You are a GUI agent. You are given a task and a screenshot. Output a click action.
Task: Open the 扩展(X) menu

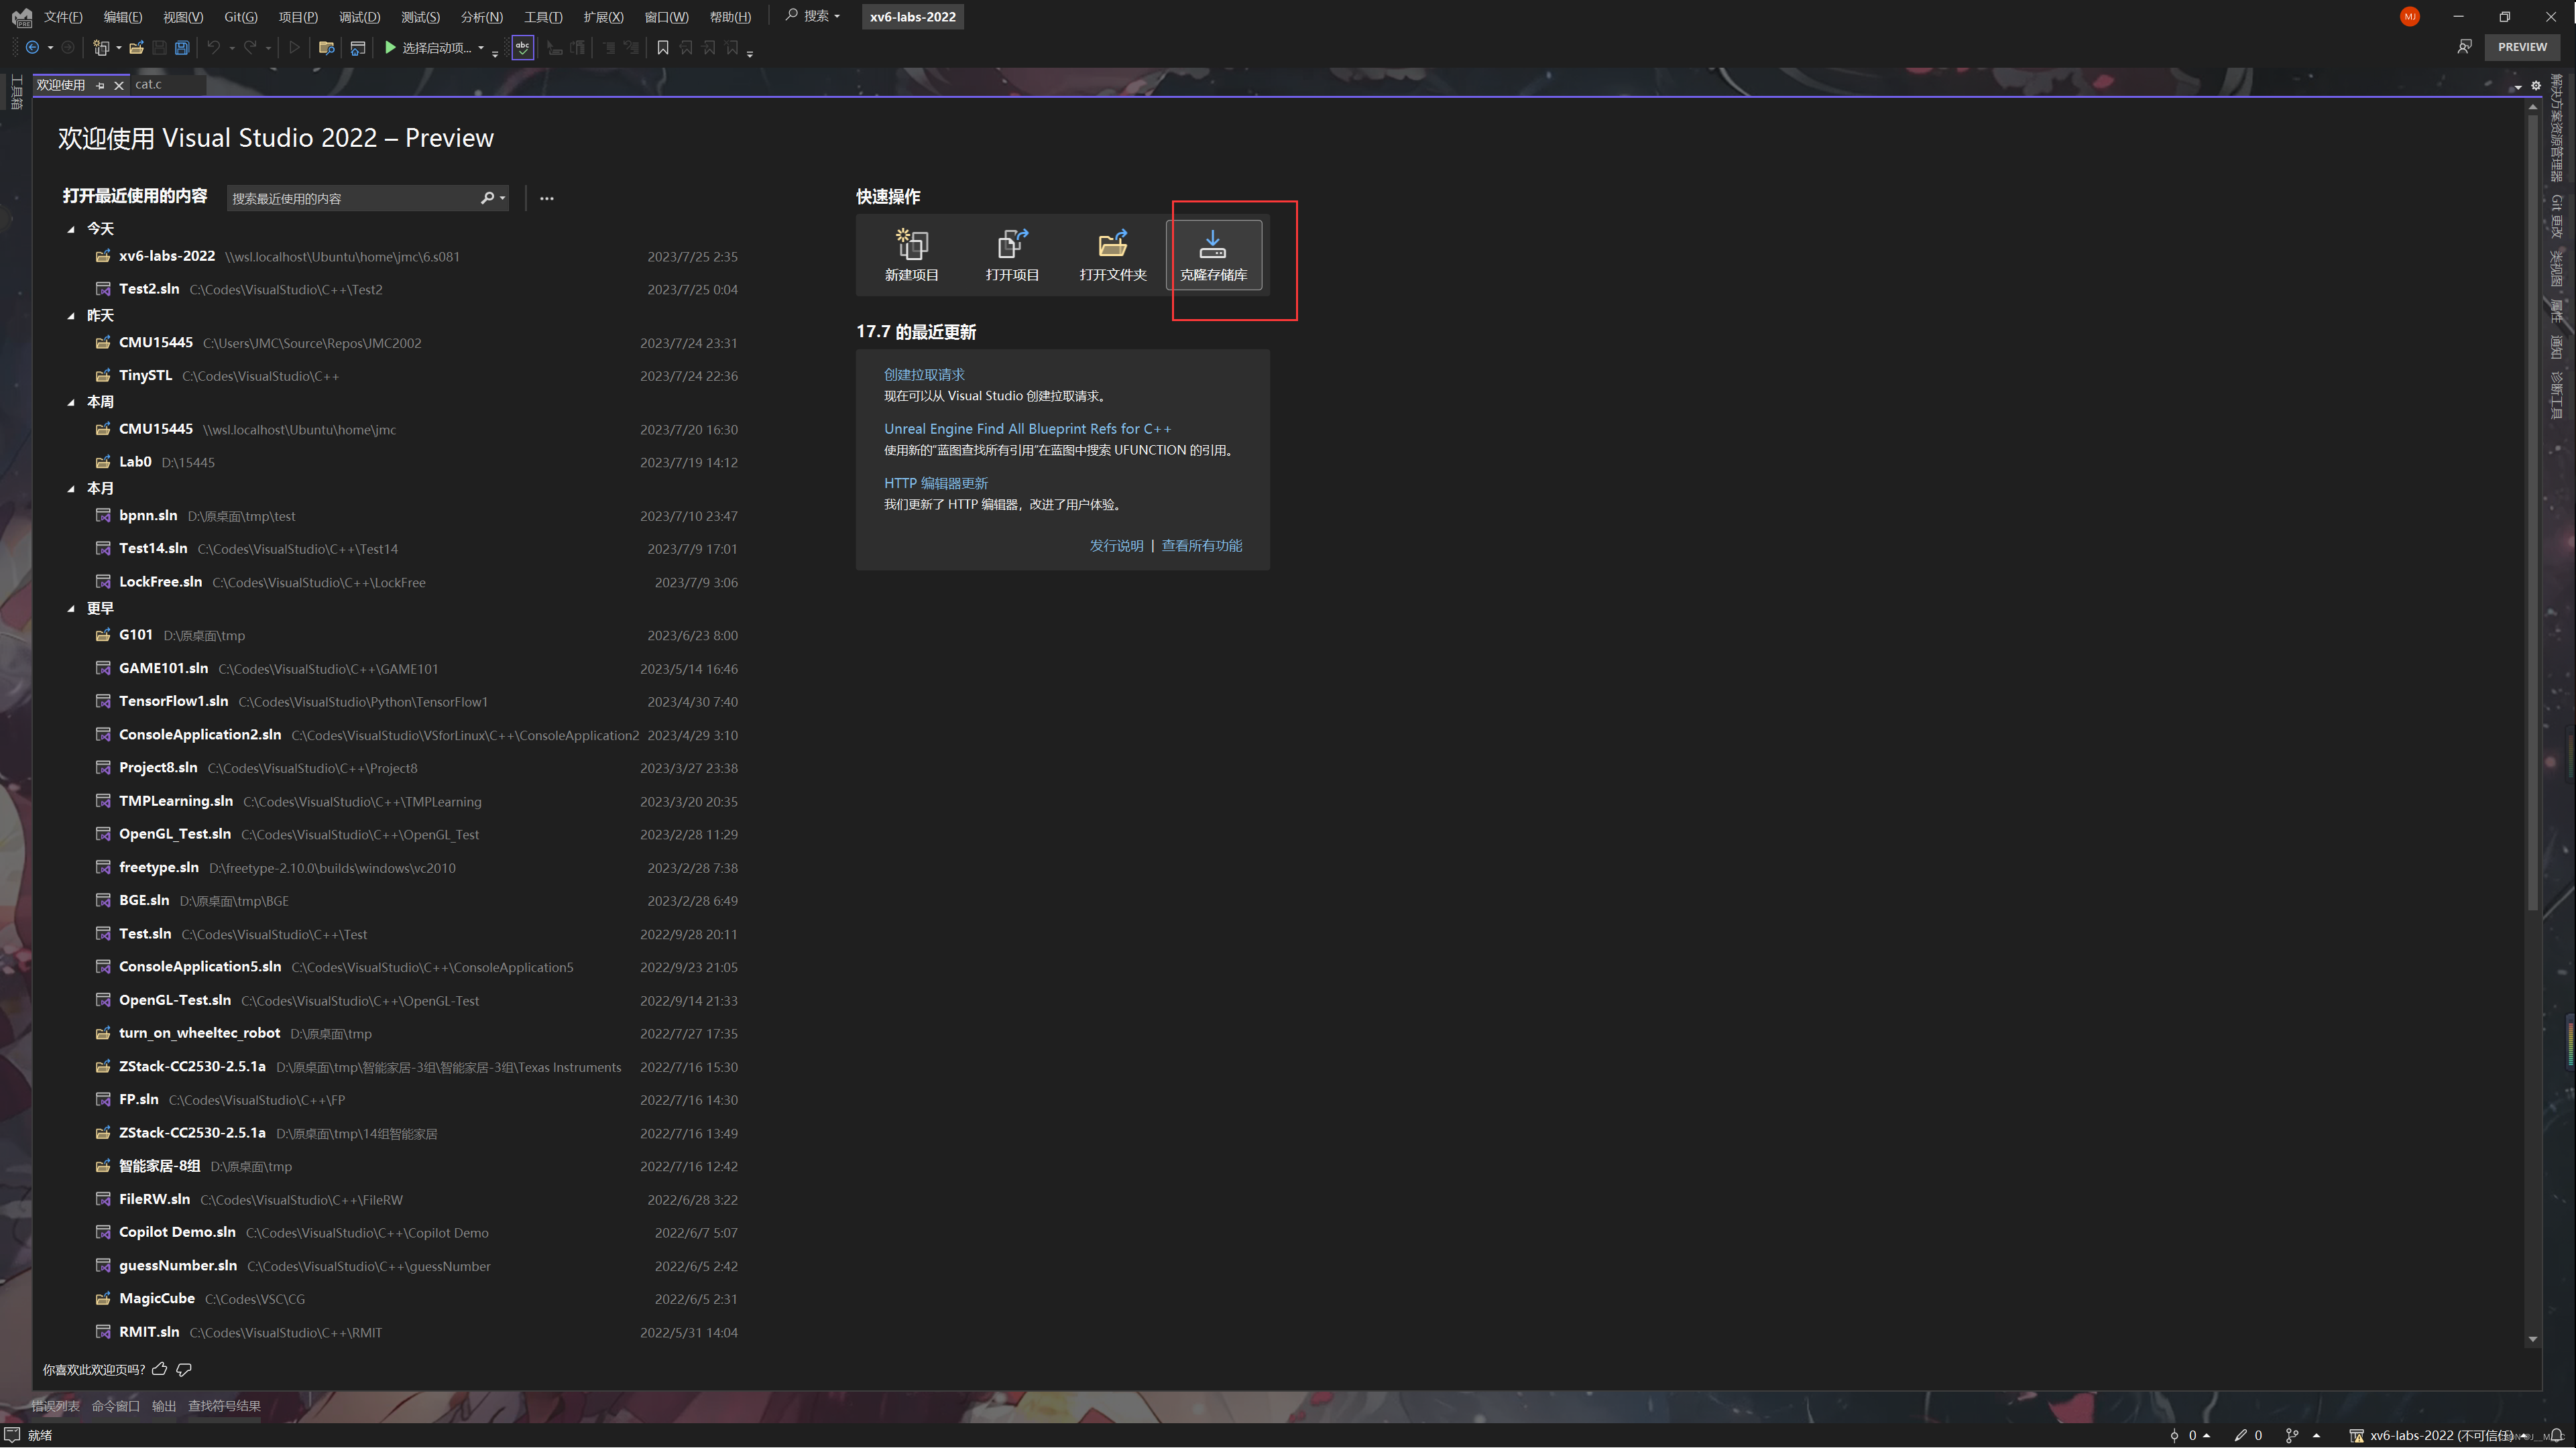pyautogui.click(x=603, y=17)
